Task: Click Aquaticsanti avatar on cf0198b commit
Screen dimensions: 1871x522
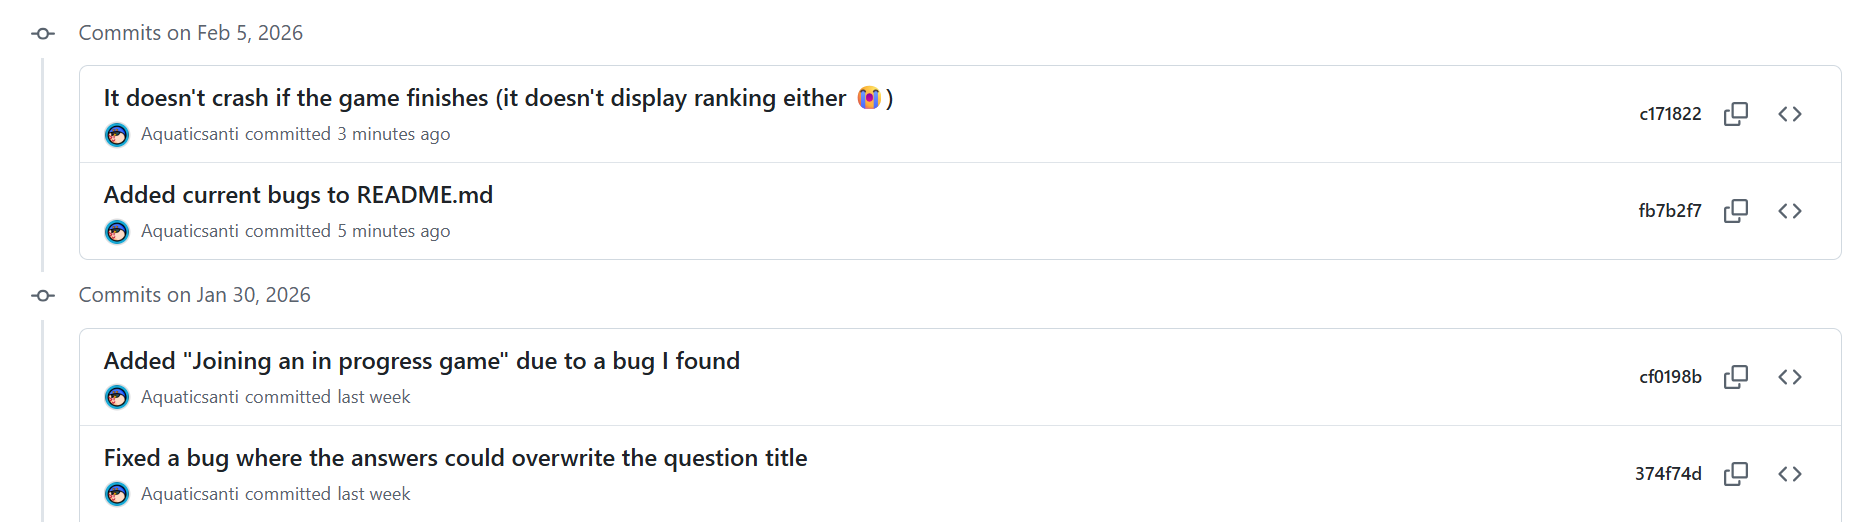Action: [x=117, y=398]
